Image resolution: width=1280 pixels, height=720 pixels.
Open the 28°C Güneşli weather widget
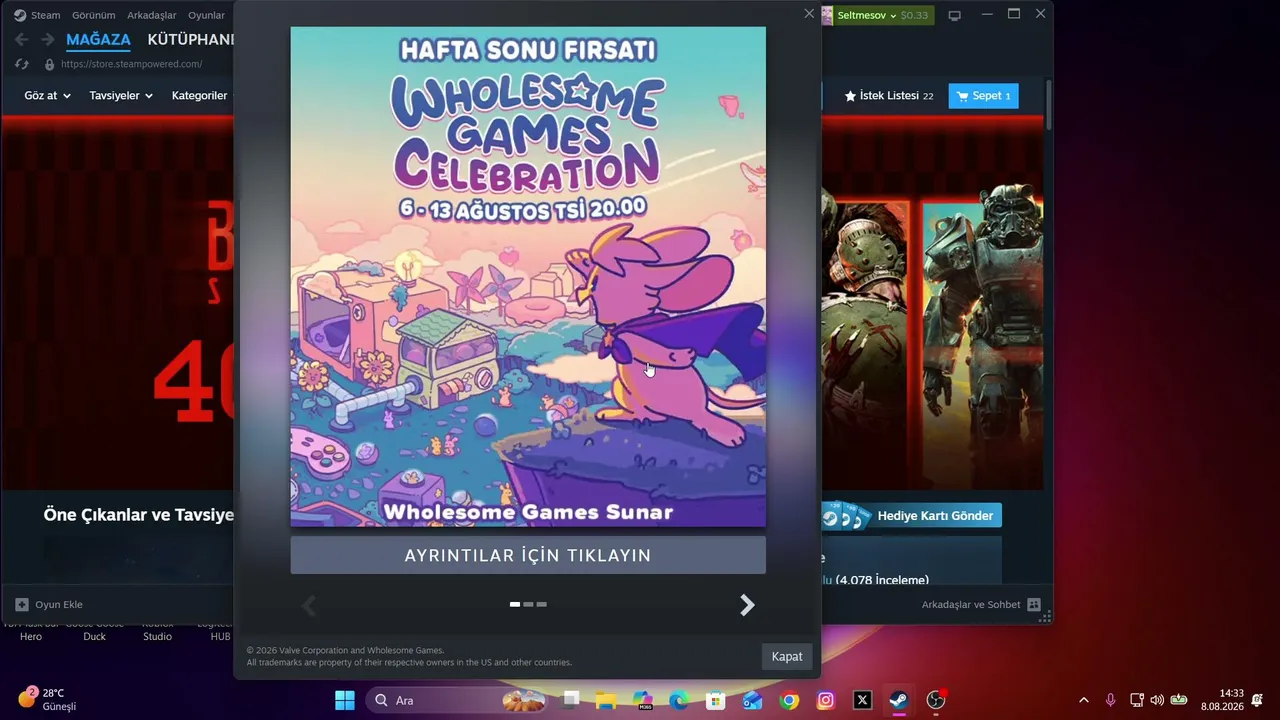pyautogui.click(x=48, y=699)
